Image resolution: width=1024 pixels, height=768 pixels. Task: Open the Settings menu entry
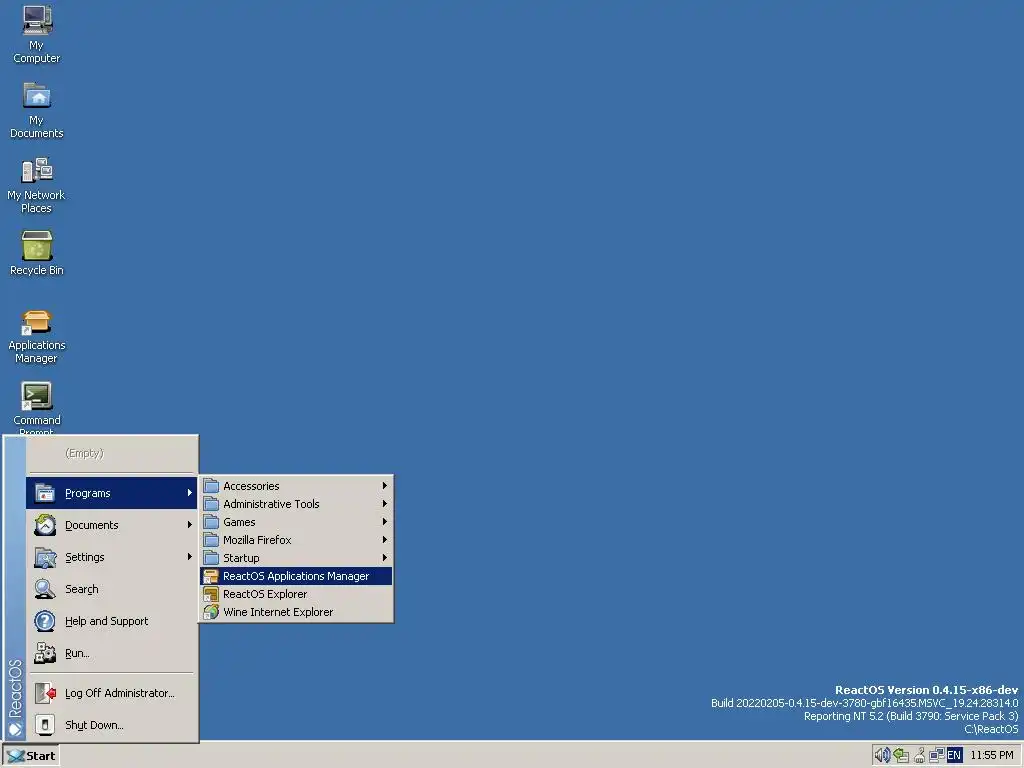coord(112,557)
